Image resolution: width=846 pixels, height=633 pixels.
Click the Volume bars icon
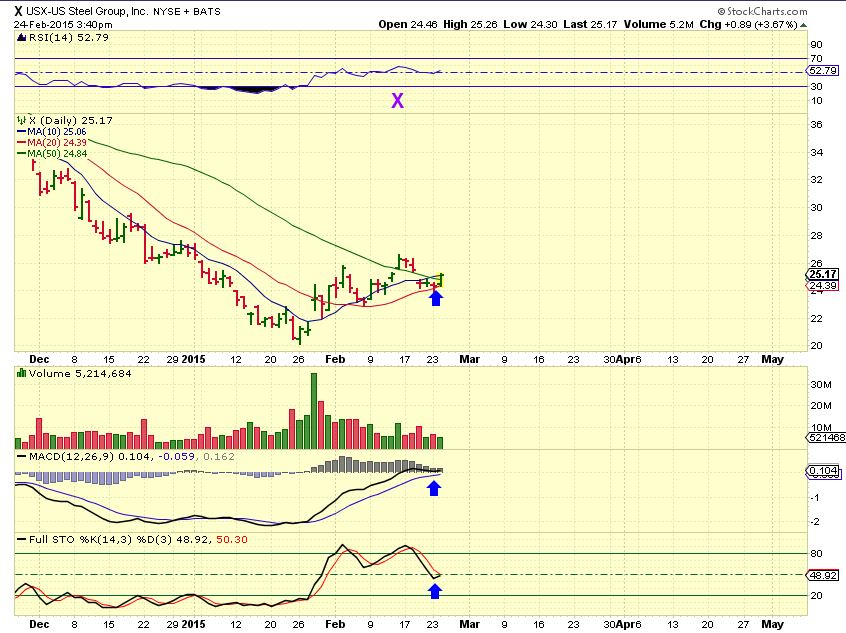(x=22, y=373)
